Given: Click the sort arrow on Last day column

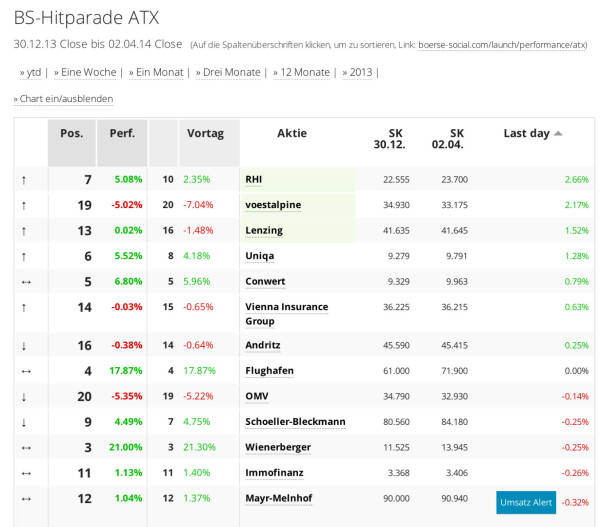Looking at the screenshot, I should [558, 133].
